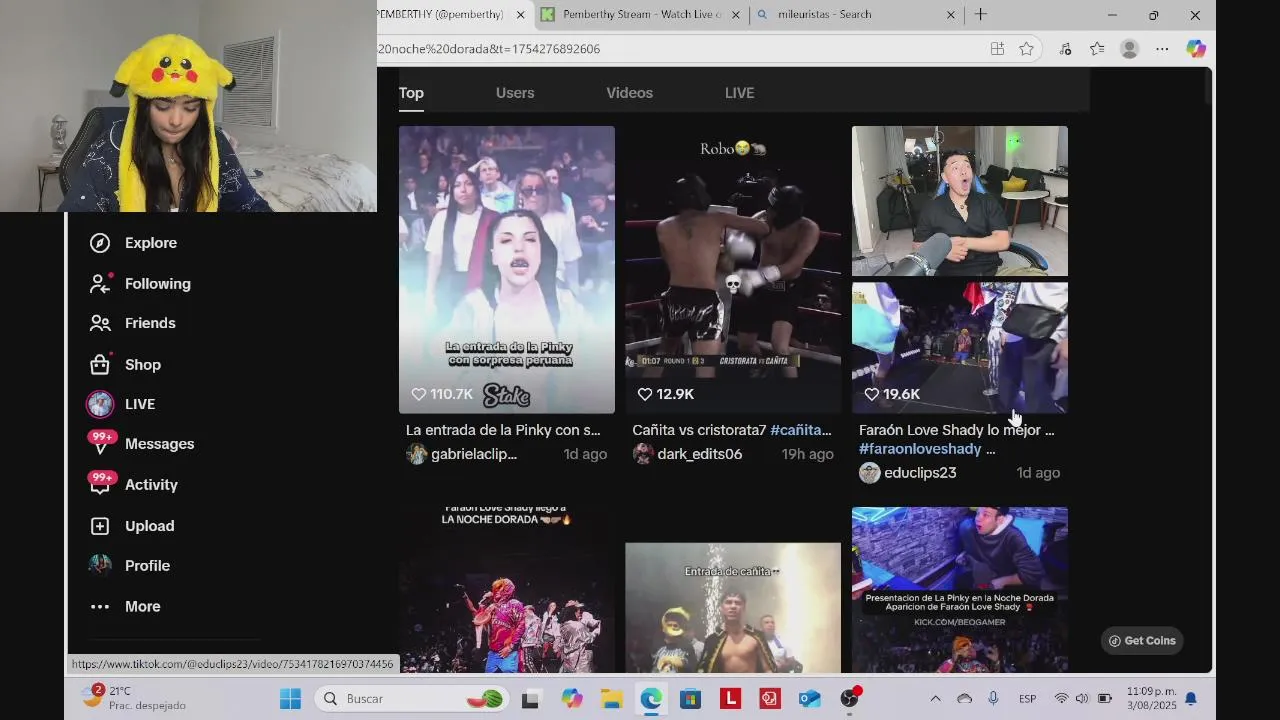Click the 12.9K likes heart icon
This screenshot has width=1280, height=720.
tap(645, 395)
